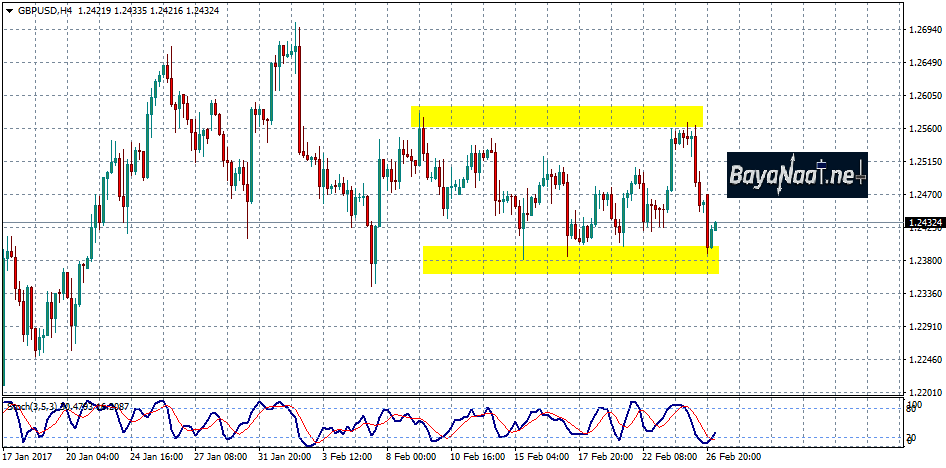Click the current price label 1.24324
This screenshot has width=946, height=468.
(x=924, y=224)
